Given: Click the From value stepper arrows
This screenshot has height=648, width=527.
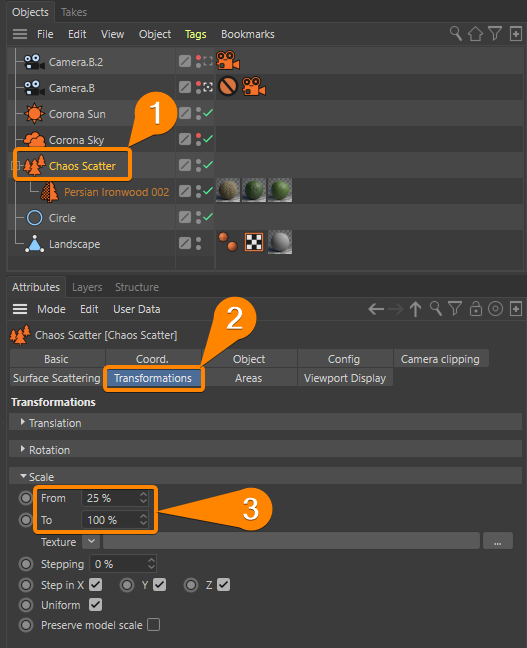Looking at the screenshot, I should 143,498.
